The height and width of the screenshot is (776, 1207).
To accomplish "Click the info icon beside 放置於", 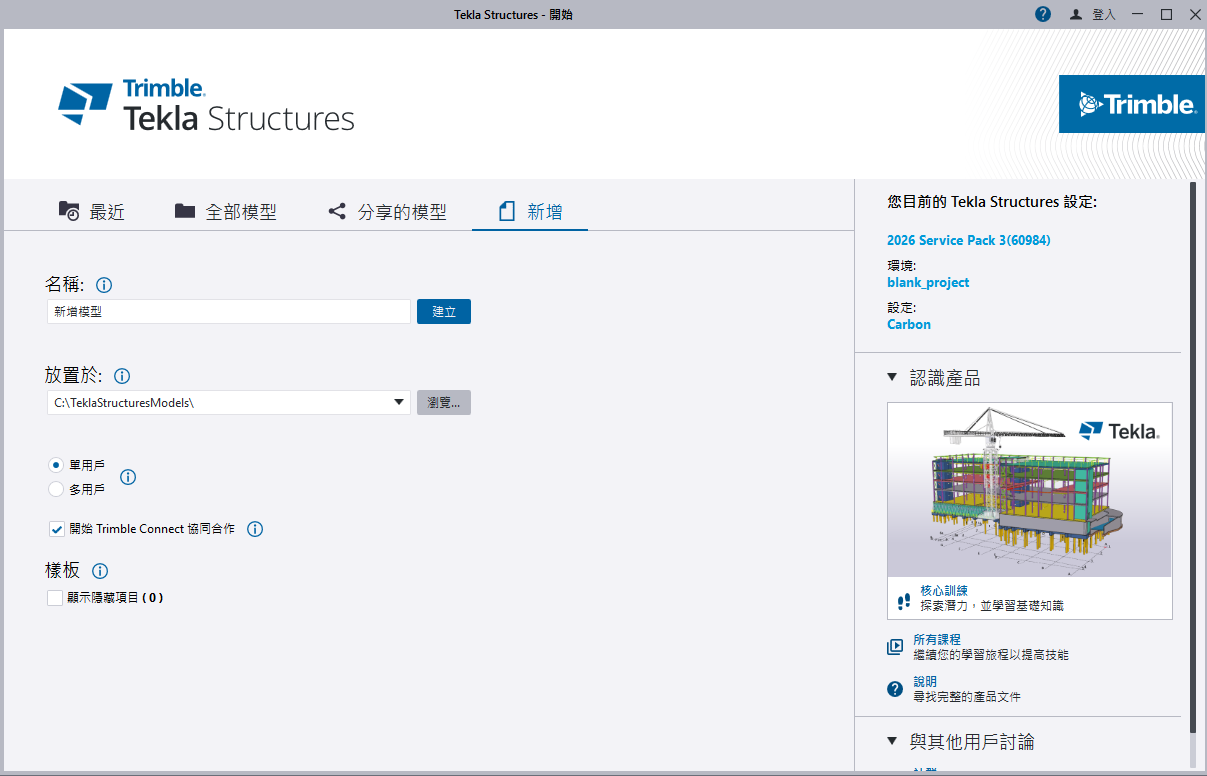I will click(122, 376).
